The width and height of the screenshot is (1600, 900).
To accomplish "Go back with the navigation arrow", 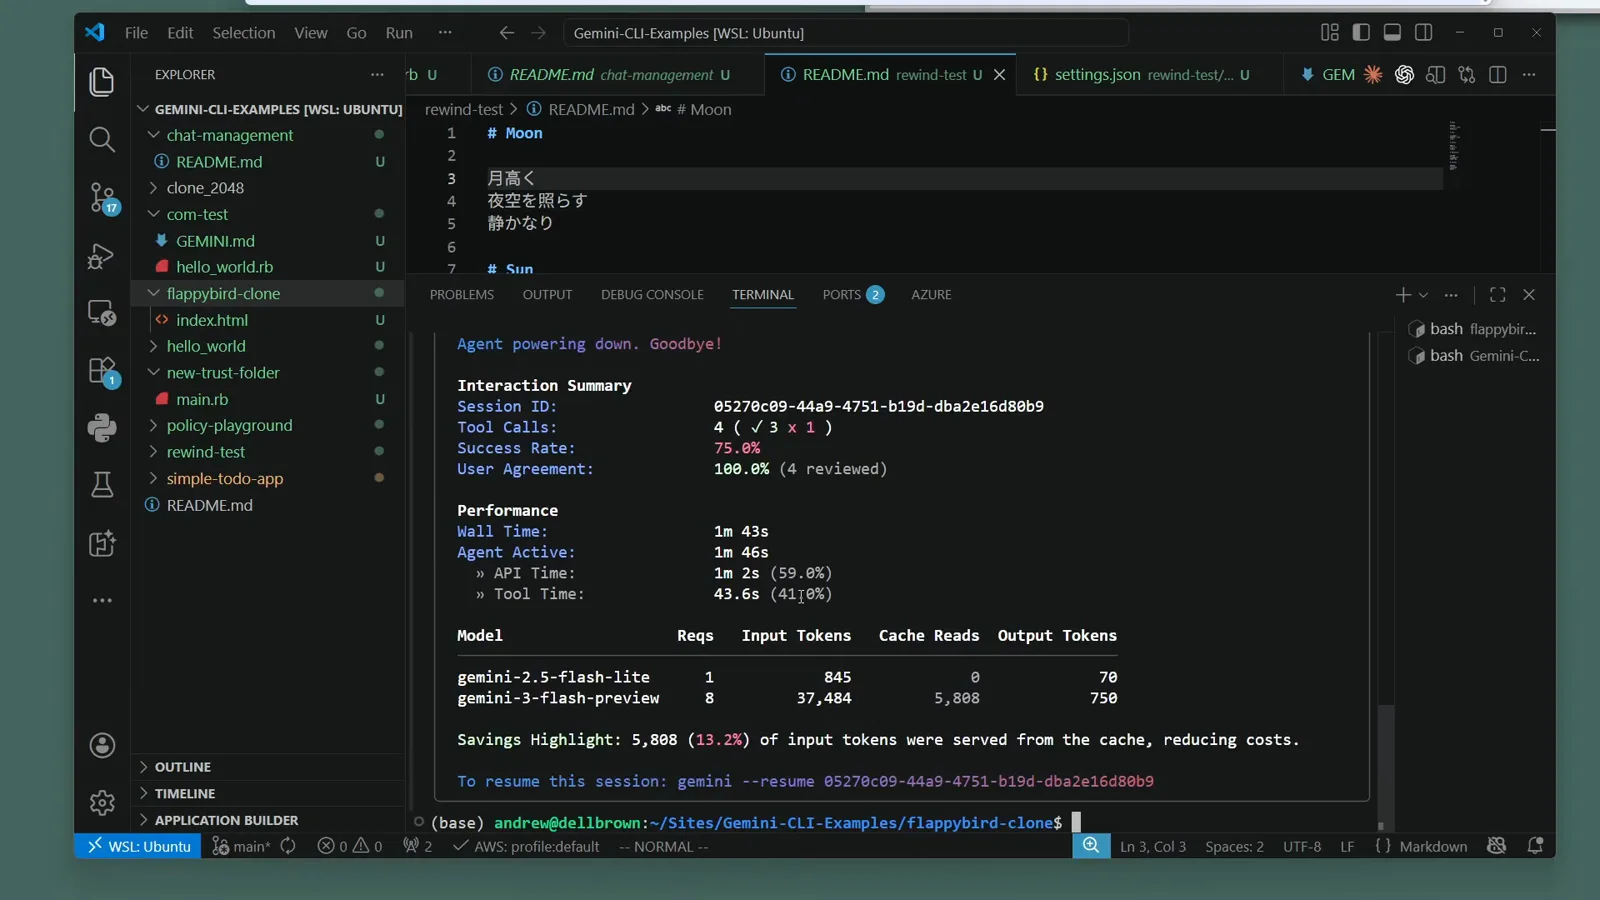I will [506, 33].
